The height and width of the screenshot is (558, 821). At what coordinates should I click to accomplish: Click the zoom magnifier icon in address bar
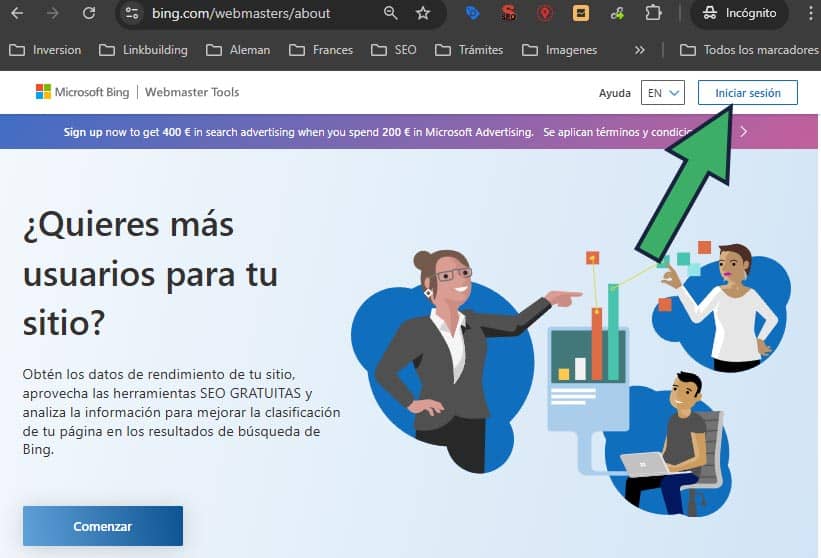pos(391,13)
